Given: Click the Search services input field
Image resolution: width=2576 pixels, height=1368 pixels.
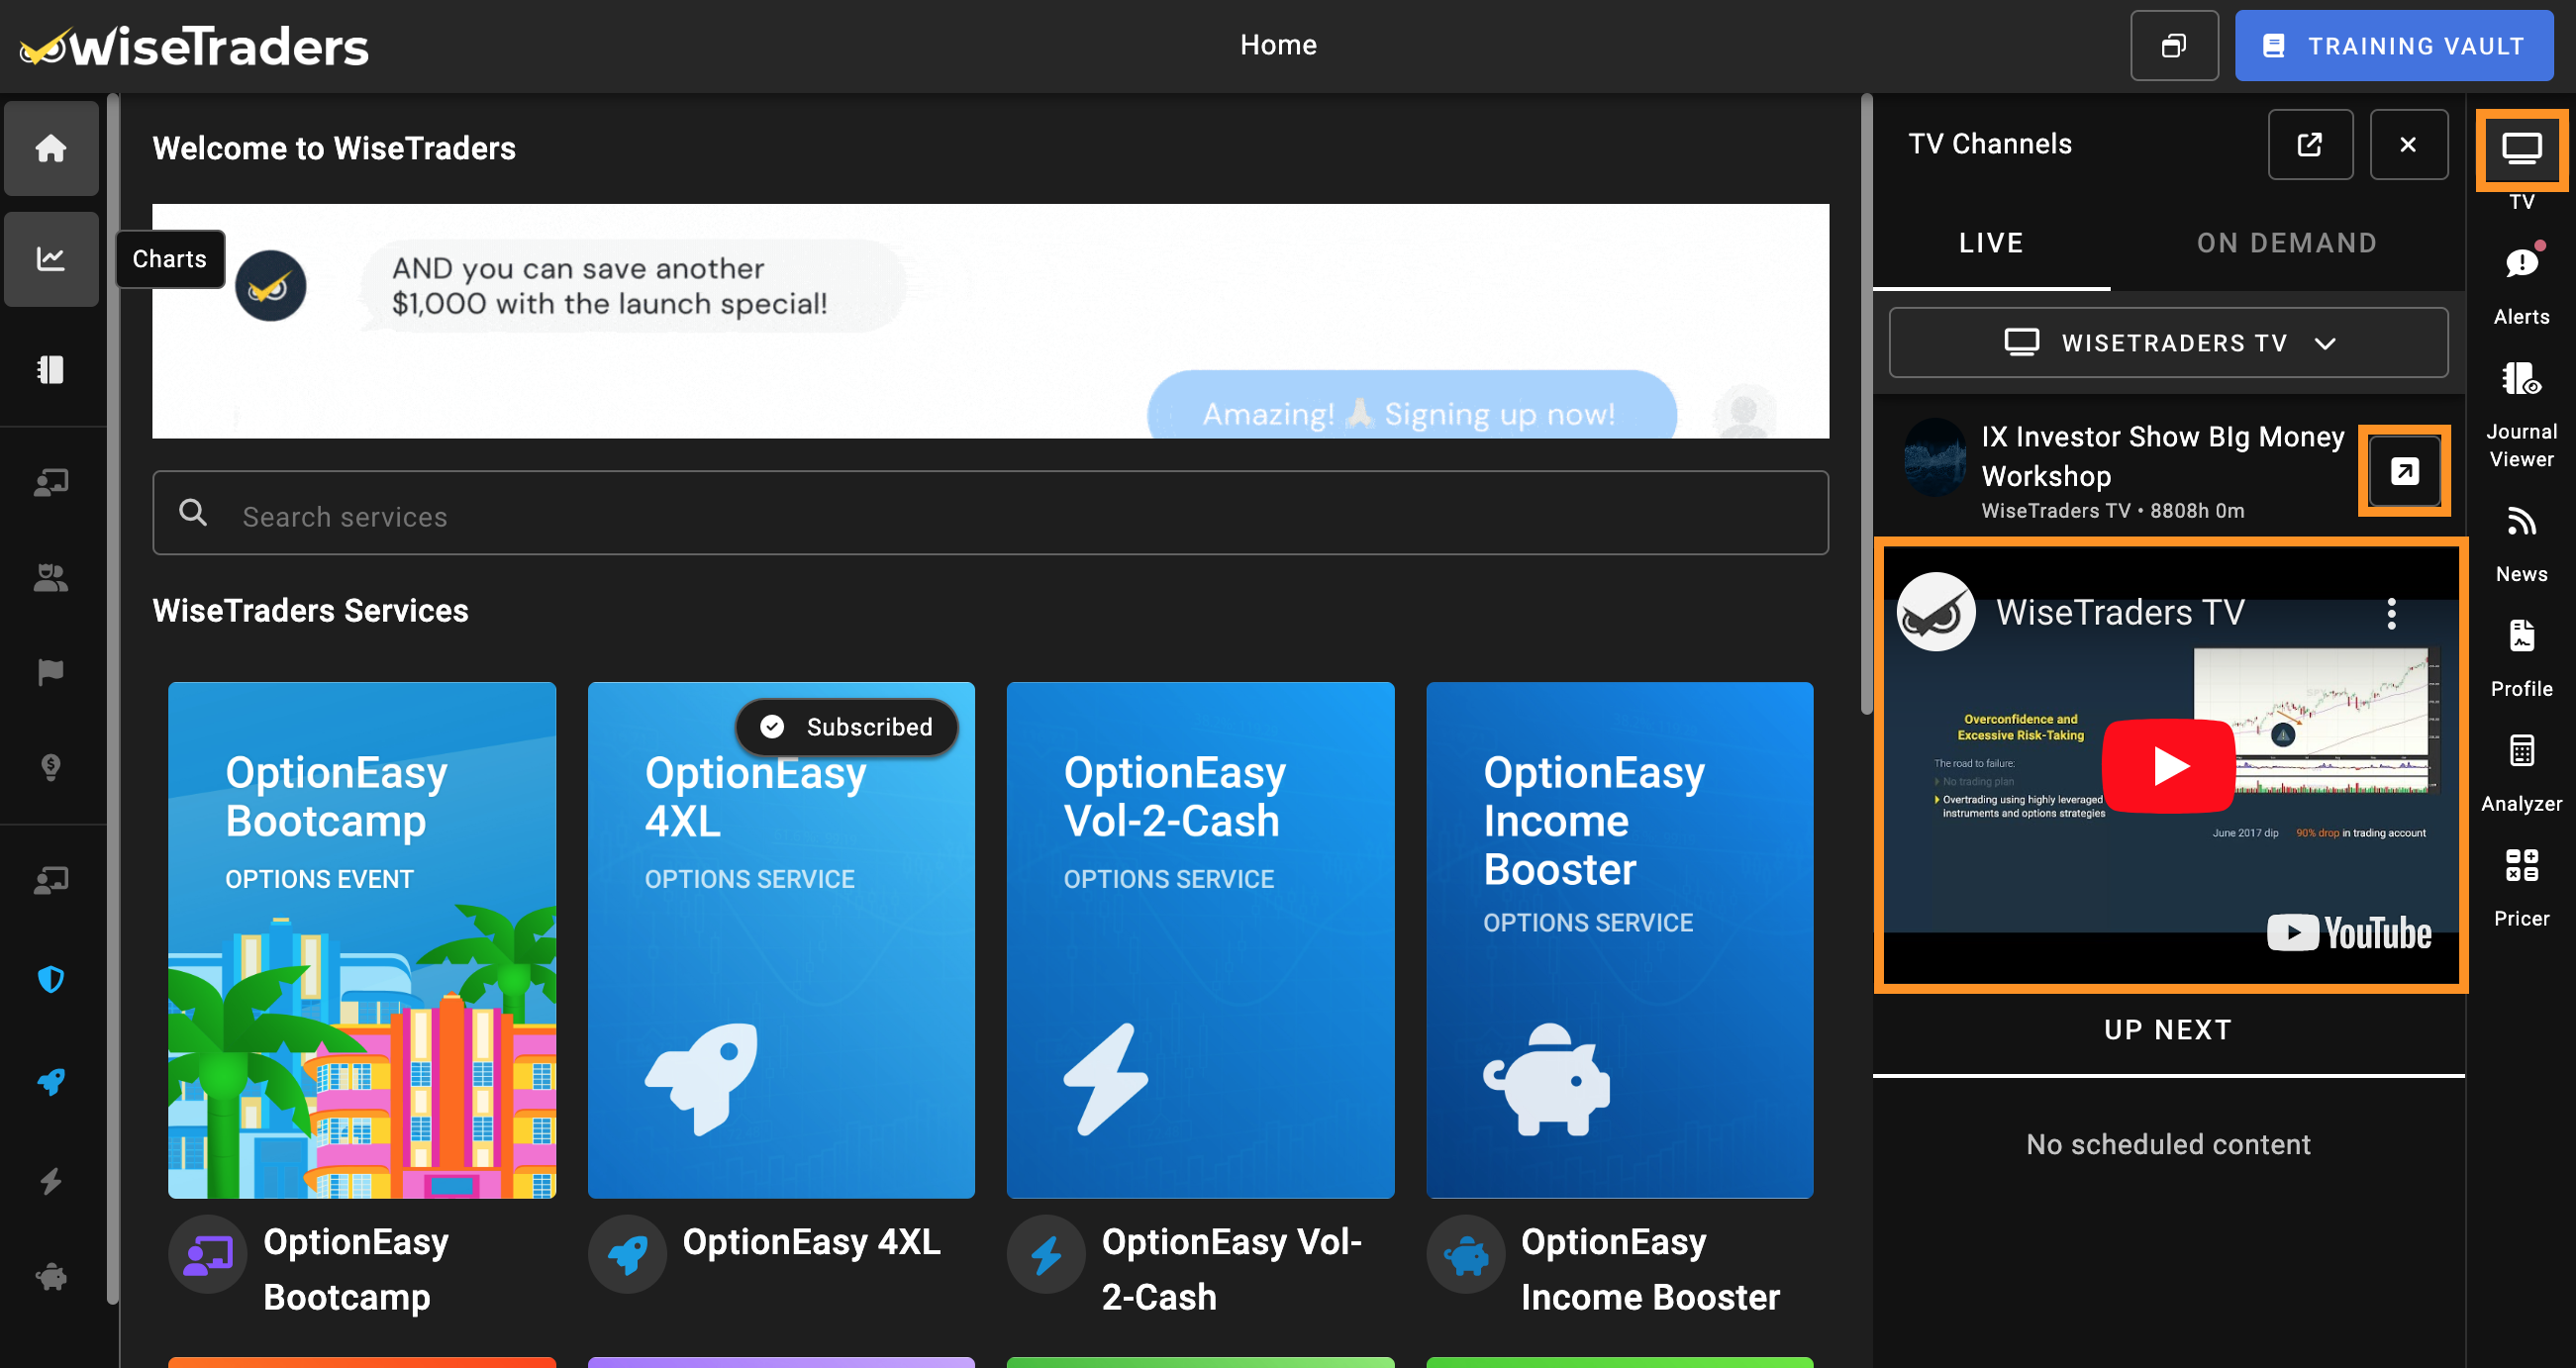Looking at the screenshot, I should tap(990, 516).
